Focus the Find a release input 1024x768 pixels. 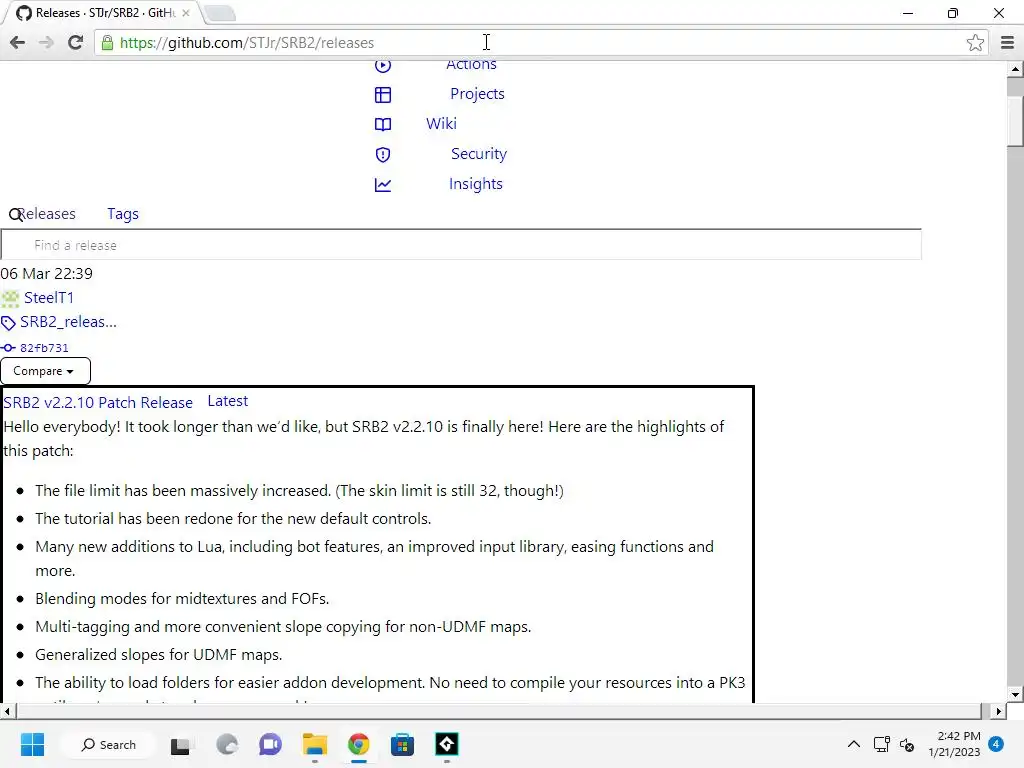pos(461,245)
